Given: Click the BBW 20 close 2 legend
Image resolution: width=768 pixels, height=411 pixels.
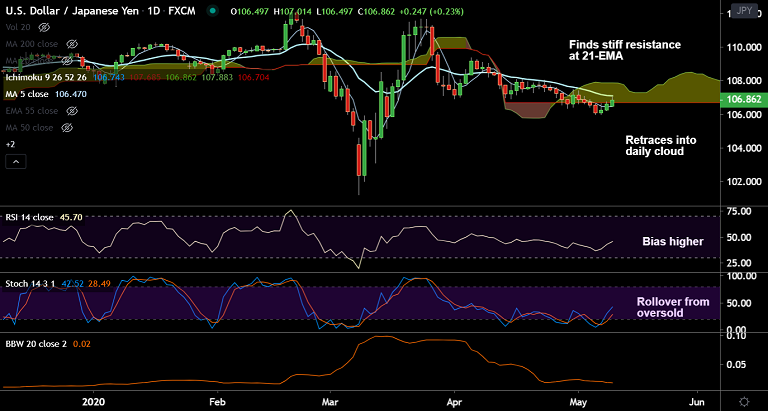Looking at the screenshot, I should (36, 344).
